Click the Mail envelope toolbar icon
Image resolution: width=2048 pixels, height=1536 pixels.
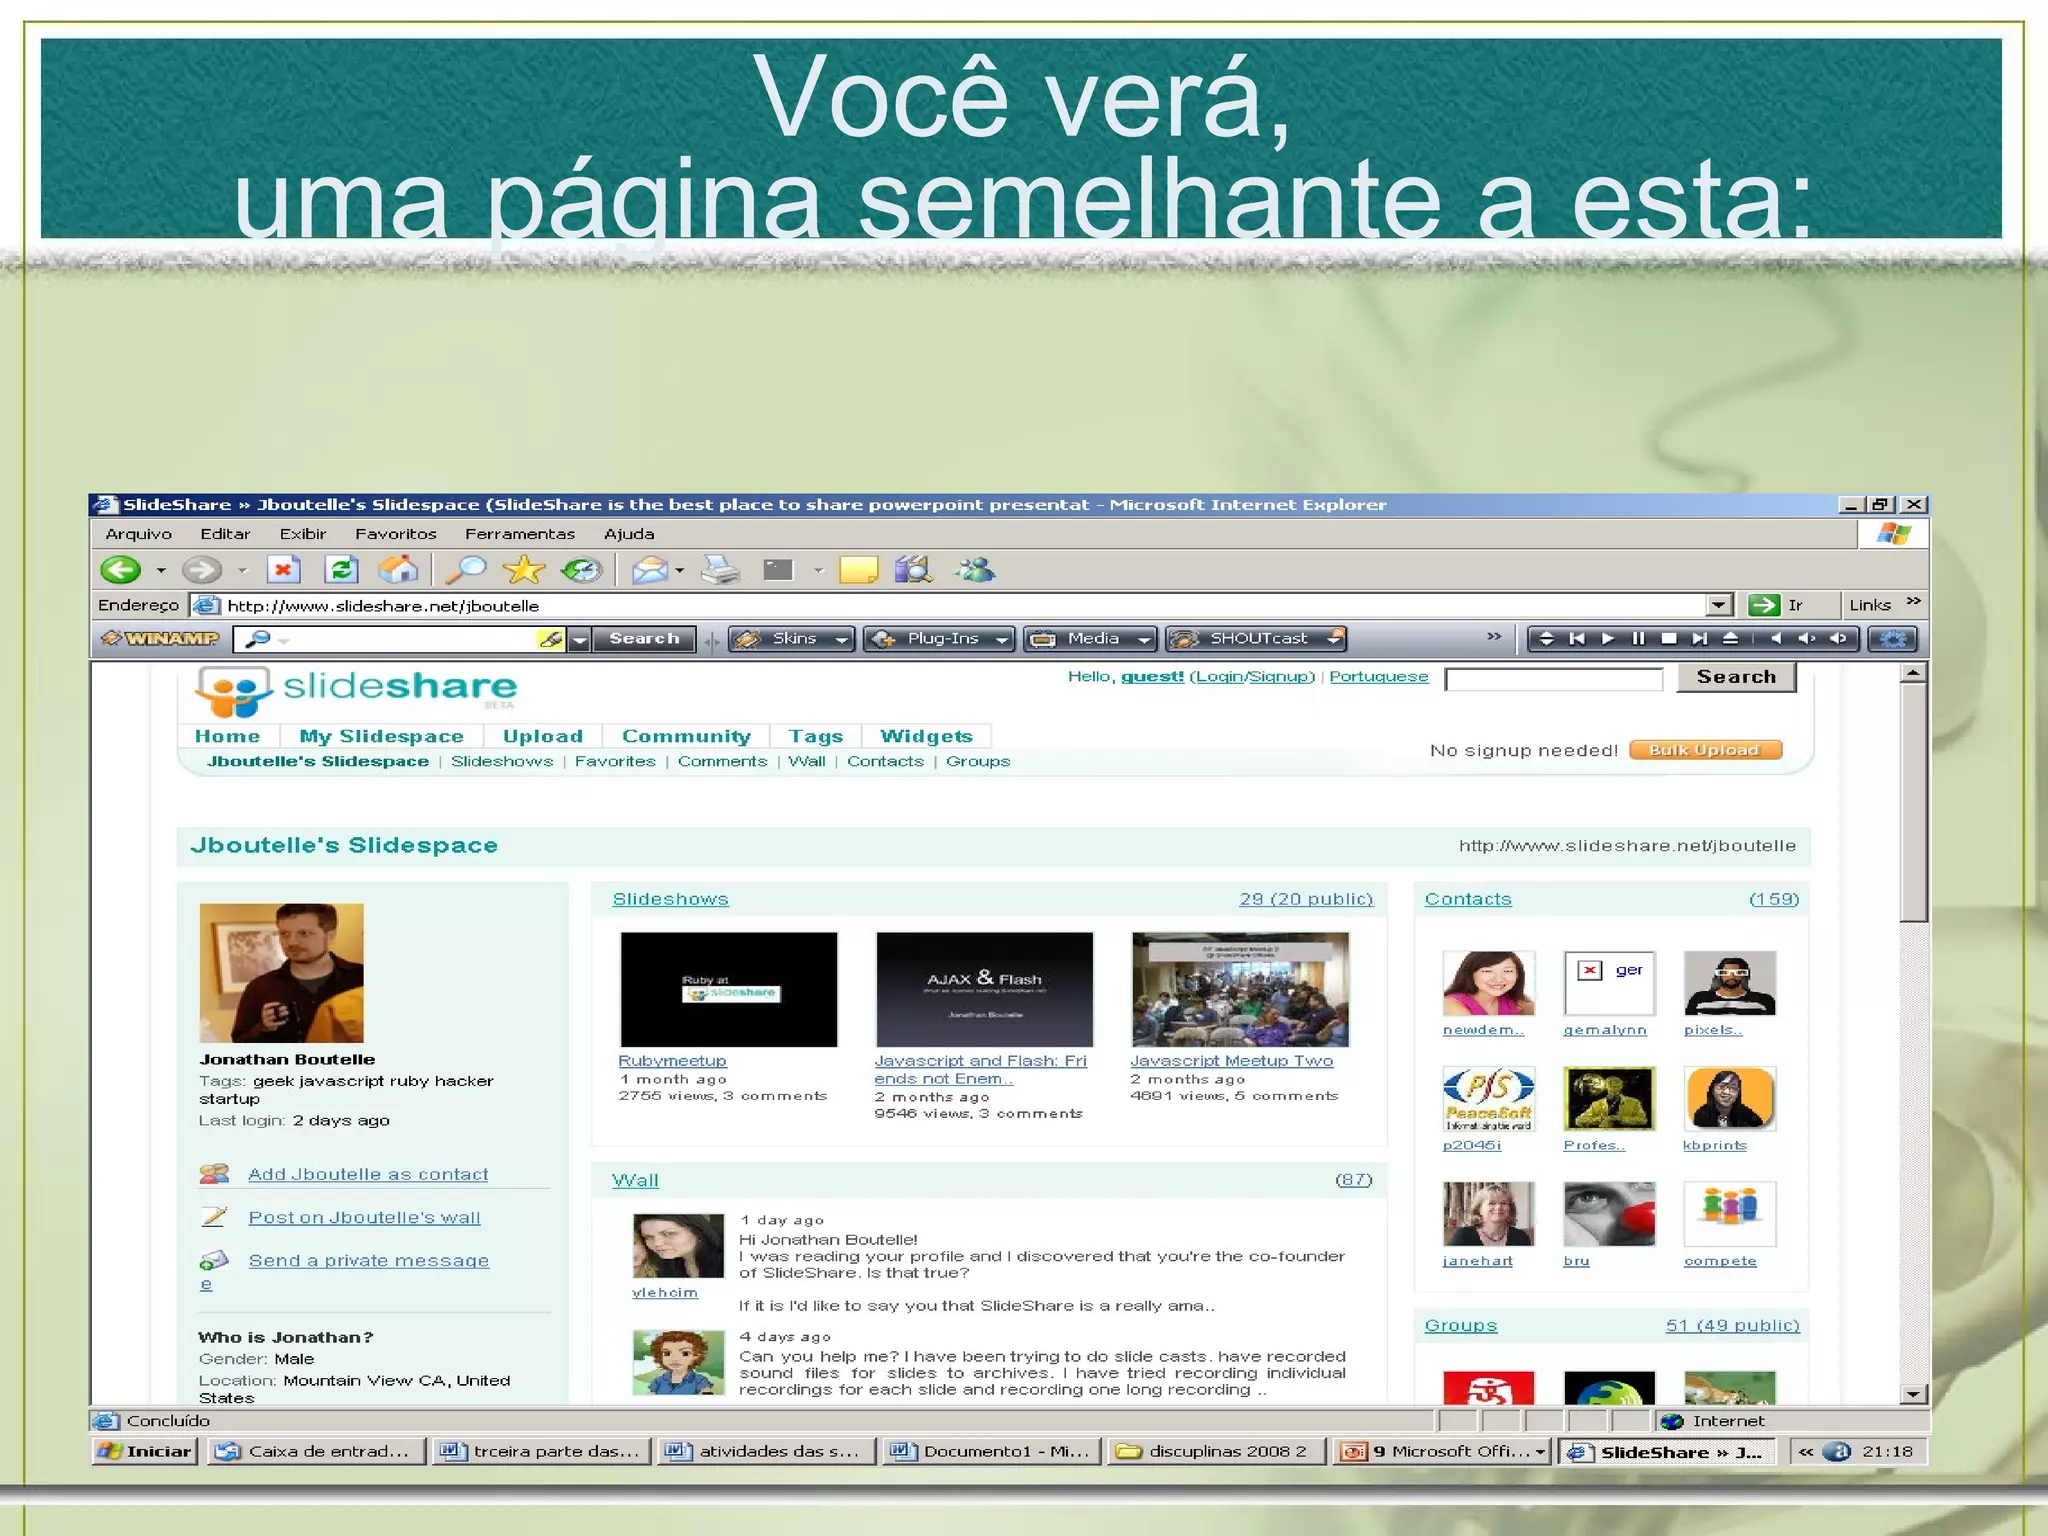tap(650, 570)
